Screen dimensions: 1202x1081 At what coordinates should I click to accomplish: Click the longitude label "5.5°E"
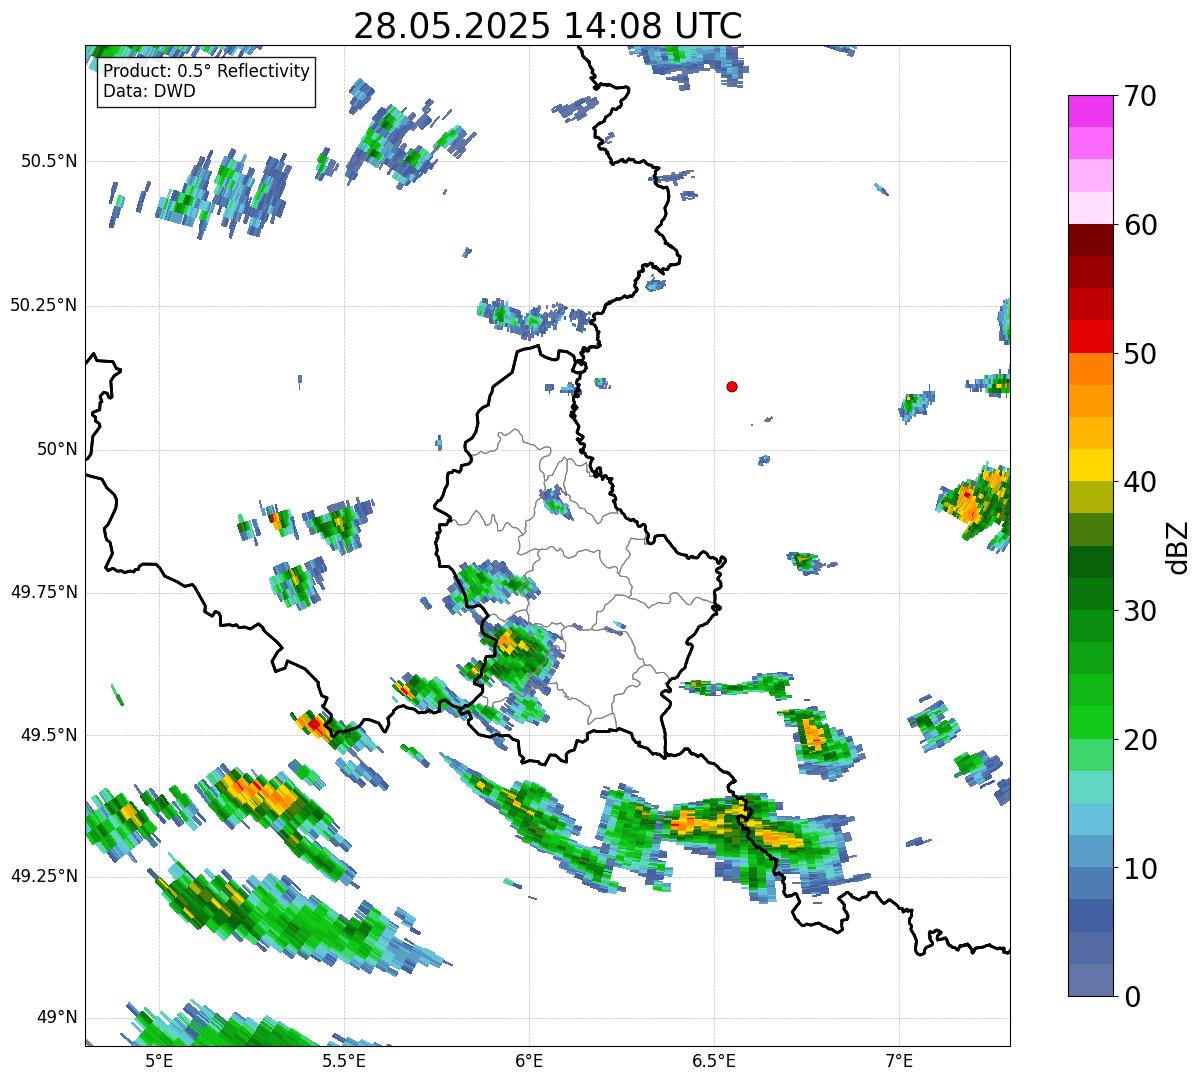(x=344, y=1060)
